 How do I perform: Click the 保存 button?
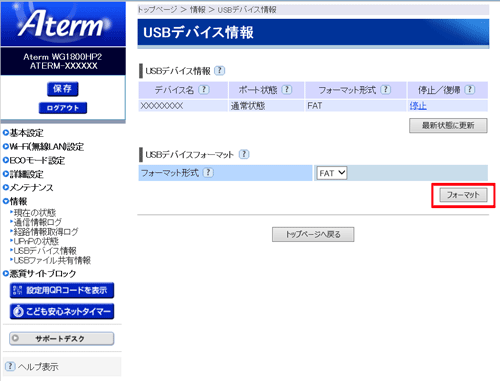tap(63, 89)
